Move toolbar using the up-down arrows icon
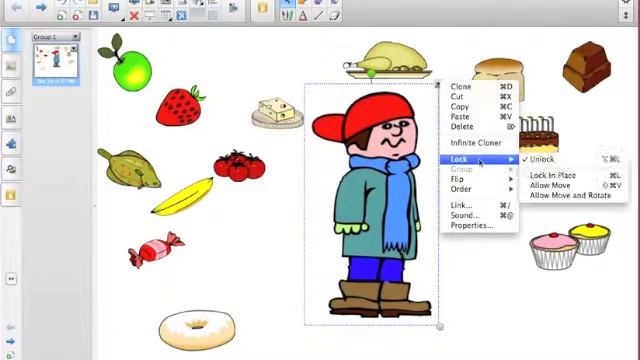Viewport: 640px width, 360px height. coord(626,16)
